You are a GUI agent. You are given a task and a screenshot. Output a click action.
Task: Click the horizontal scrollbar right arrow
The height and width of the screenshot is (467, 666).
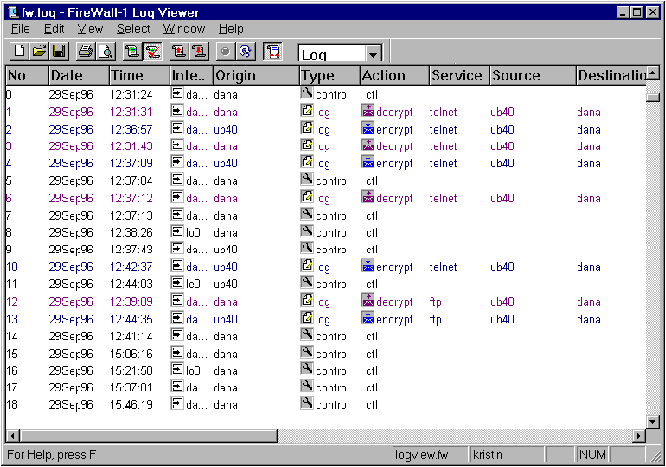639,436
